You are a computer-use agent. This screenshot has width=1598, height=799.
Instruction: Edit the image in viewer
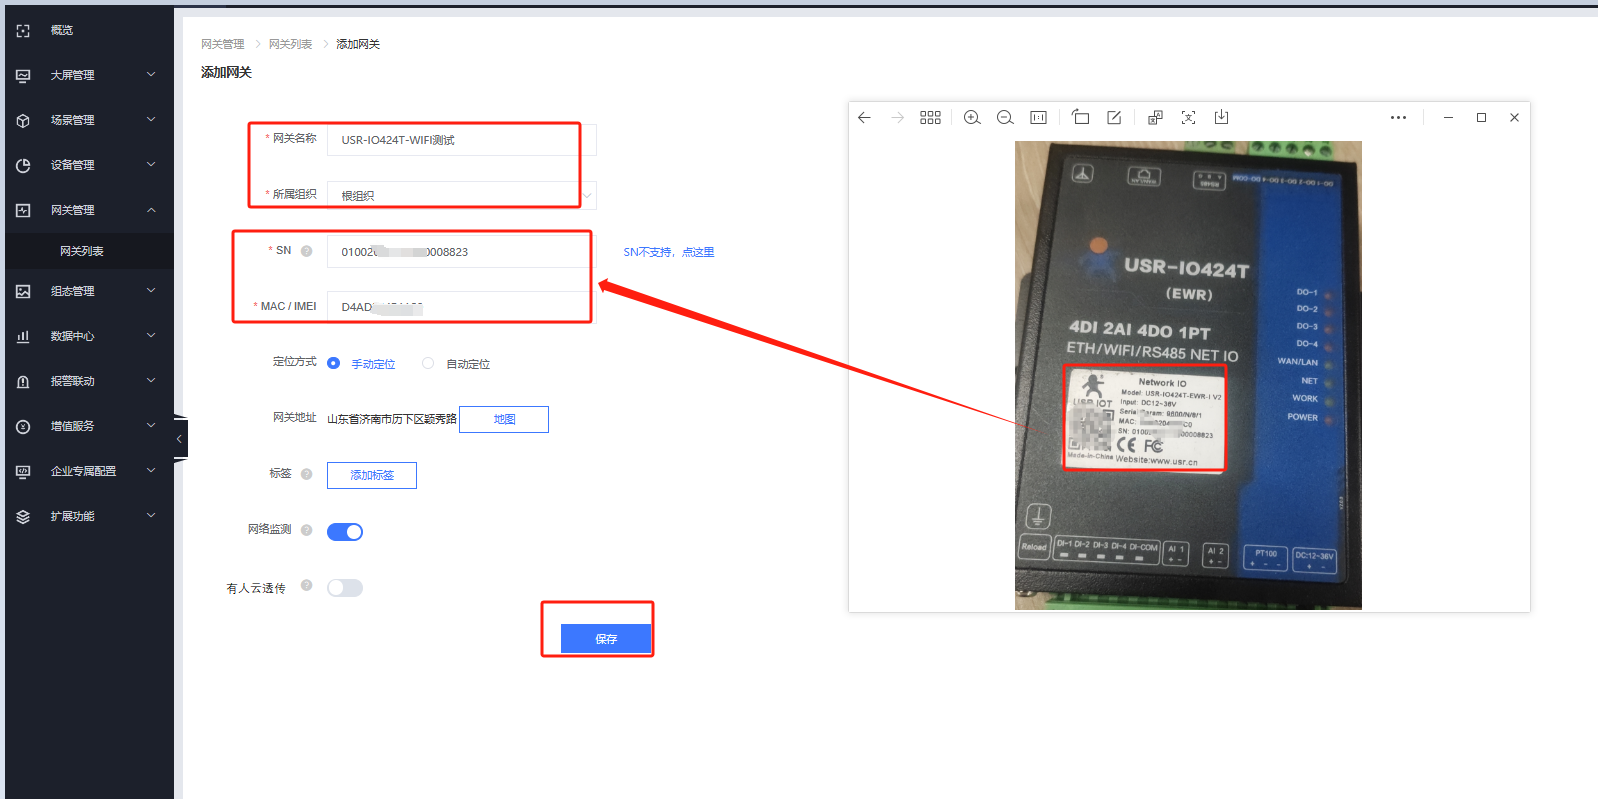tap(1114, 118)
